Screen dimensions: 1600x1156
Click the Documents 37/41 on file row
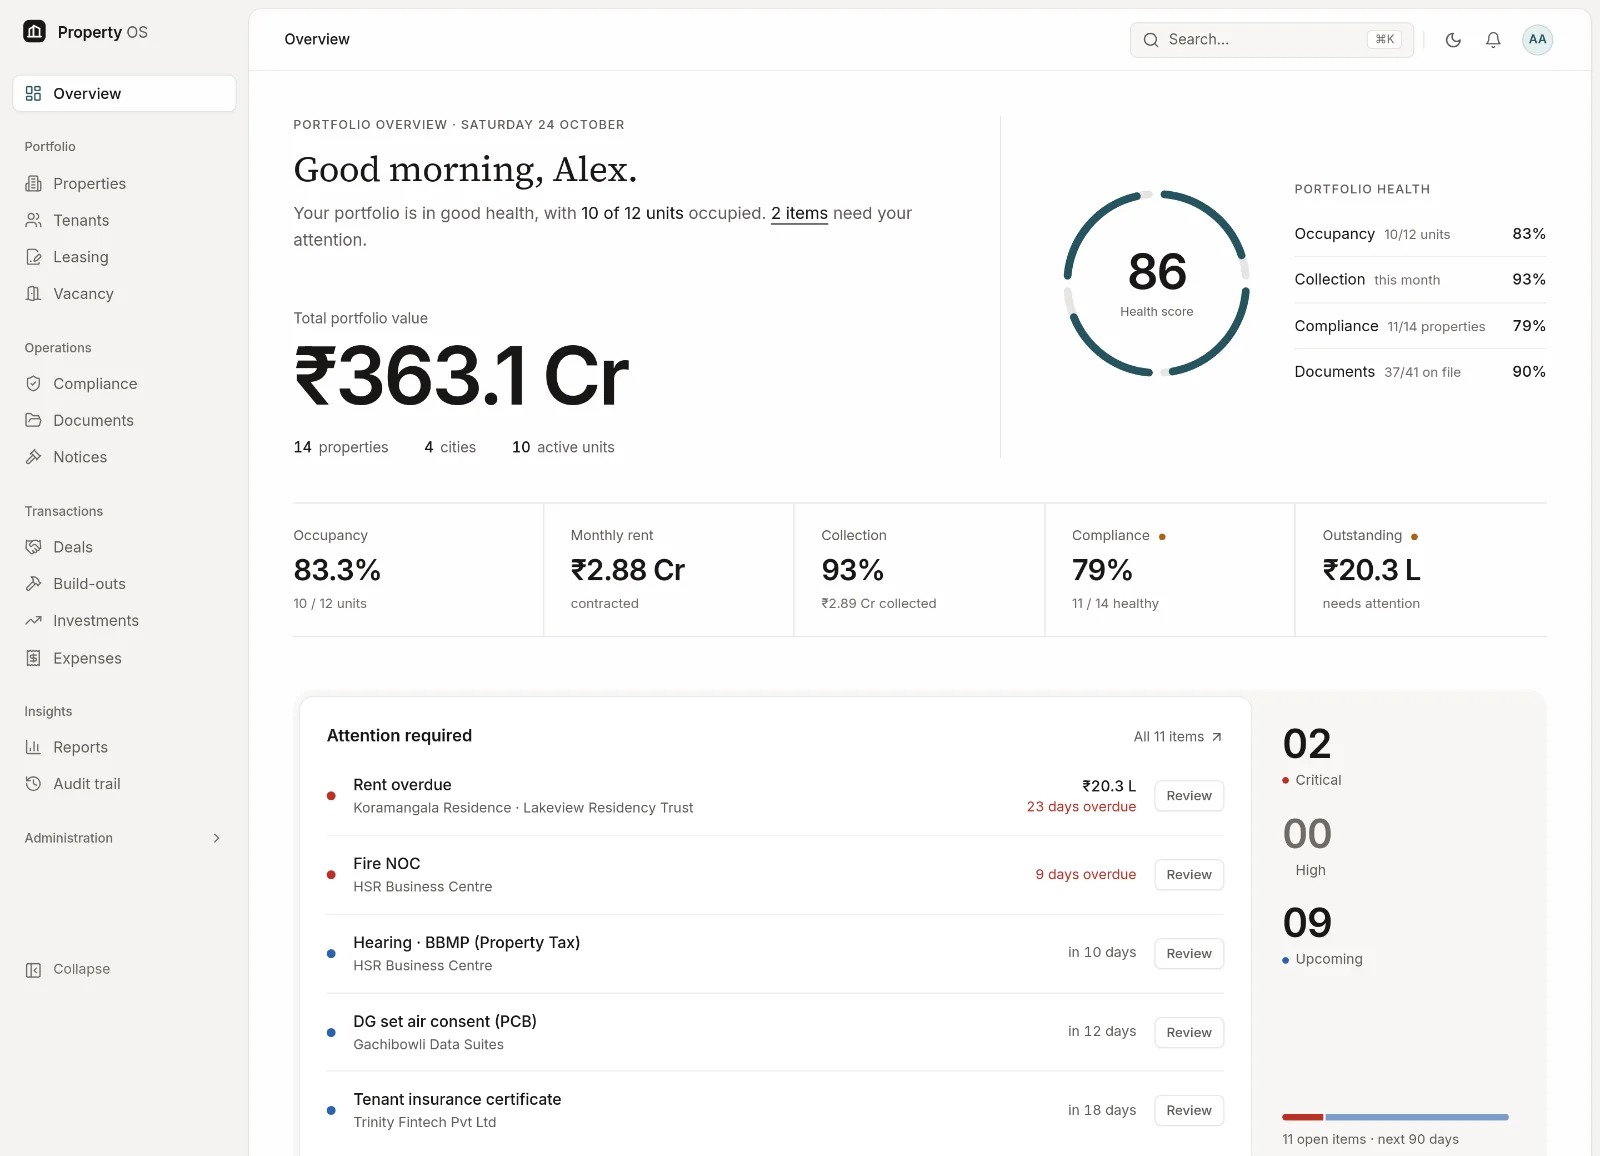click(x=1420, y=372)
